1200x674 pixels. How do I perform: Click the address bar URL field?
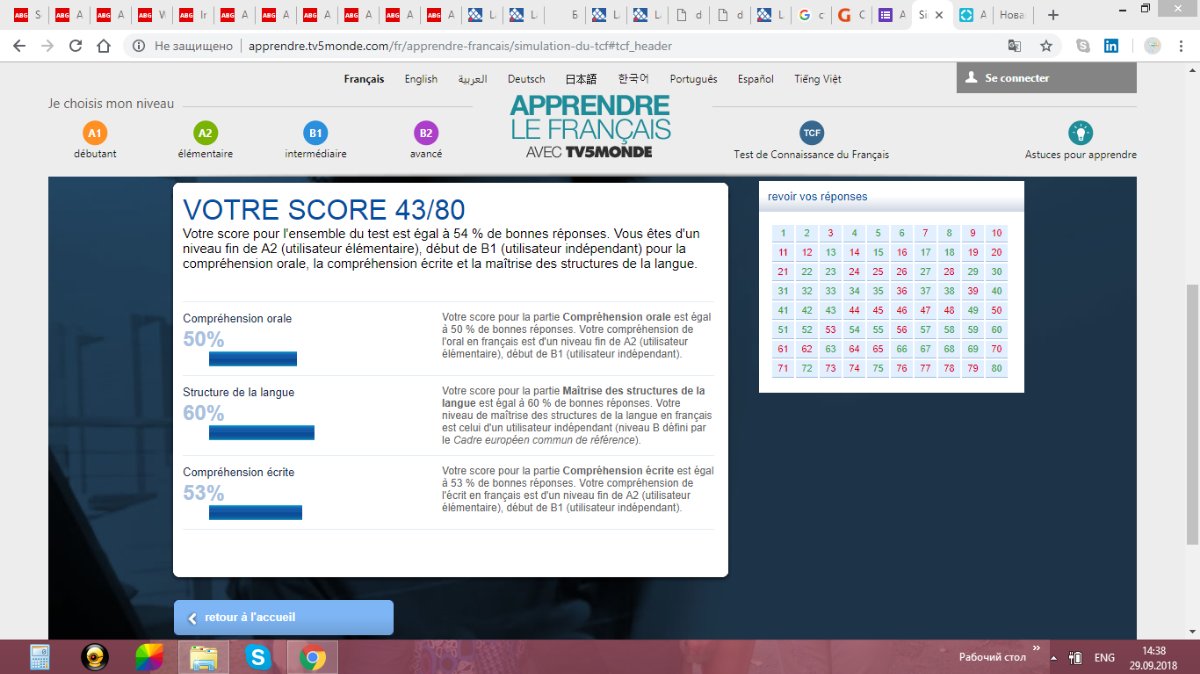pyautogui.click(x=600, y=46)
